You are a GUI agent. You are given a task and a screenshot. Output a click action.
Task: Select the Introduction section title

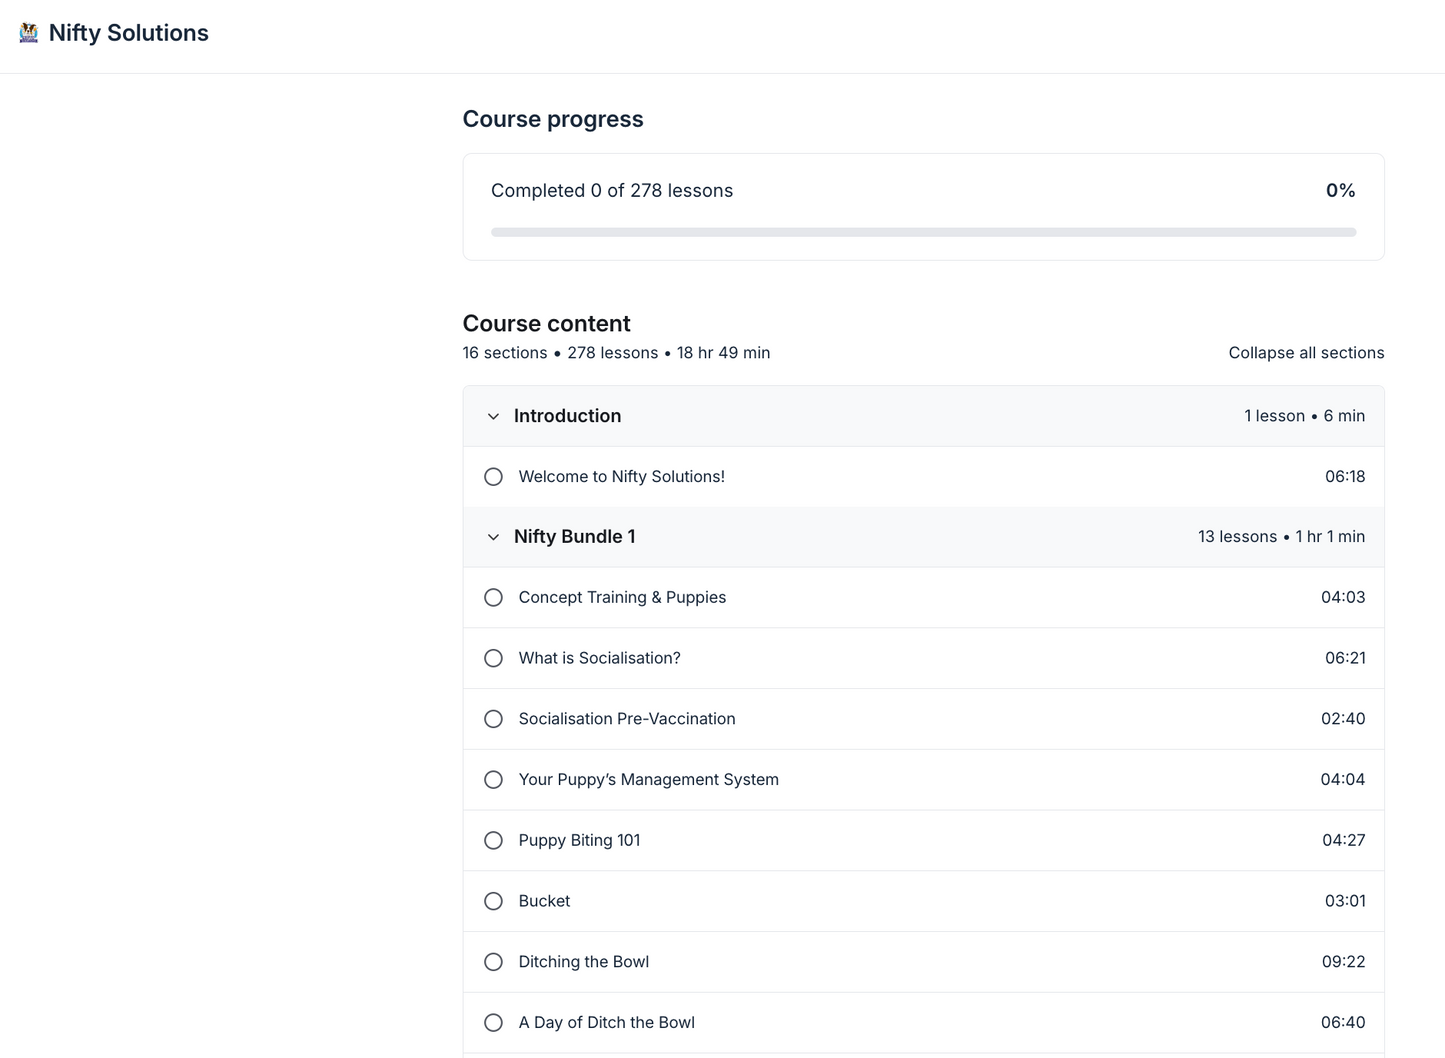(567, 416)
